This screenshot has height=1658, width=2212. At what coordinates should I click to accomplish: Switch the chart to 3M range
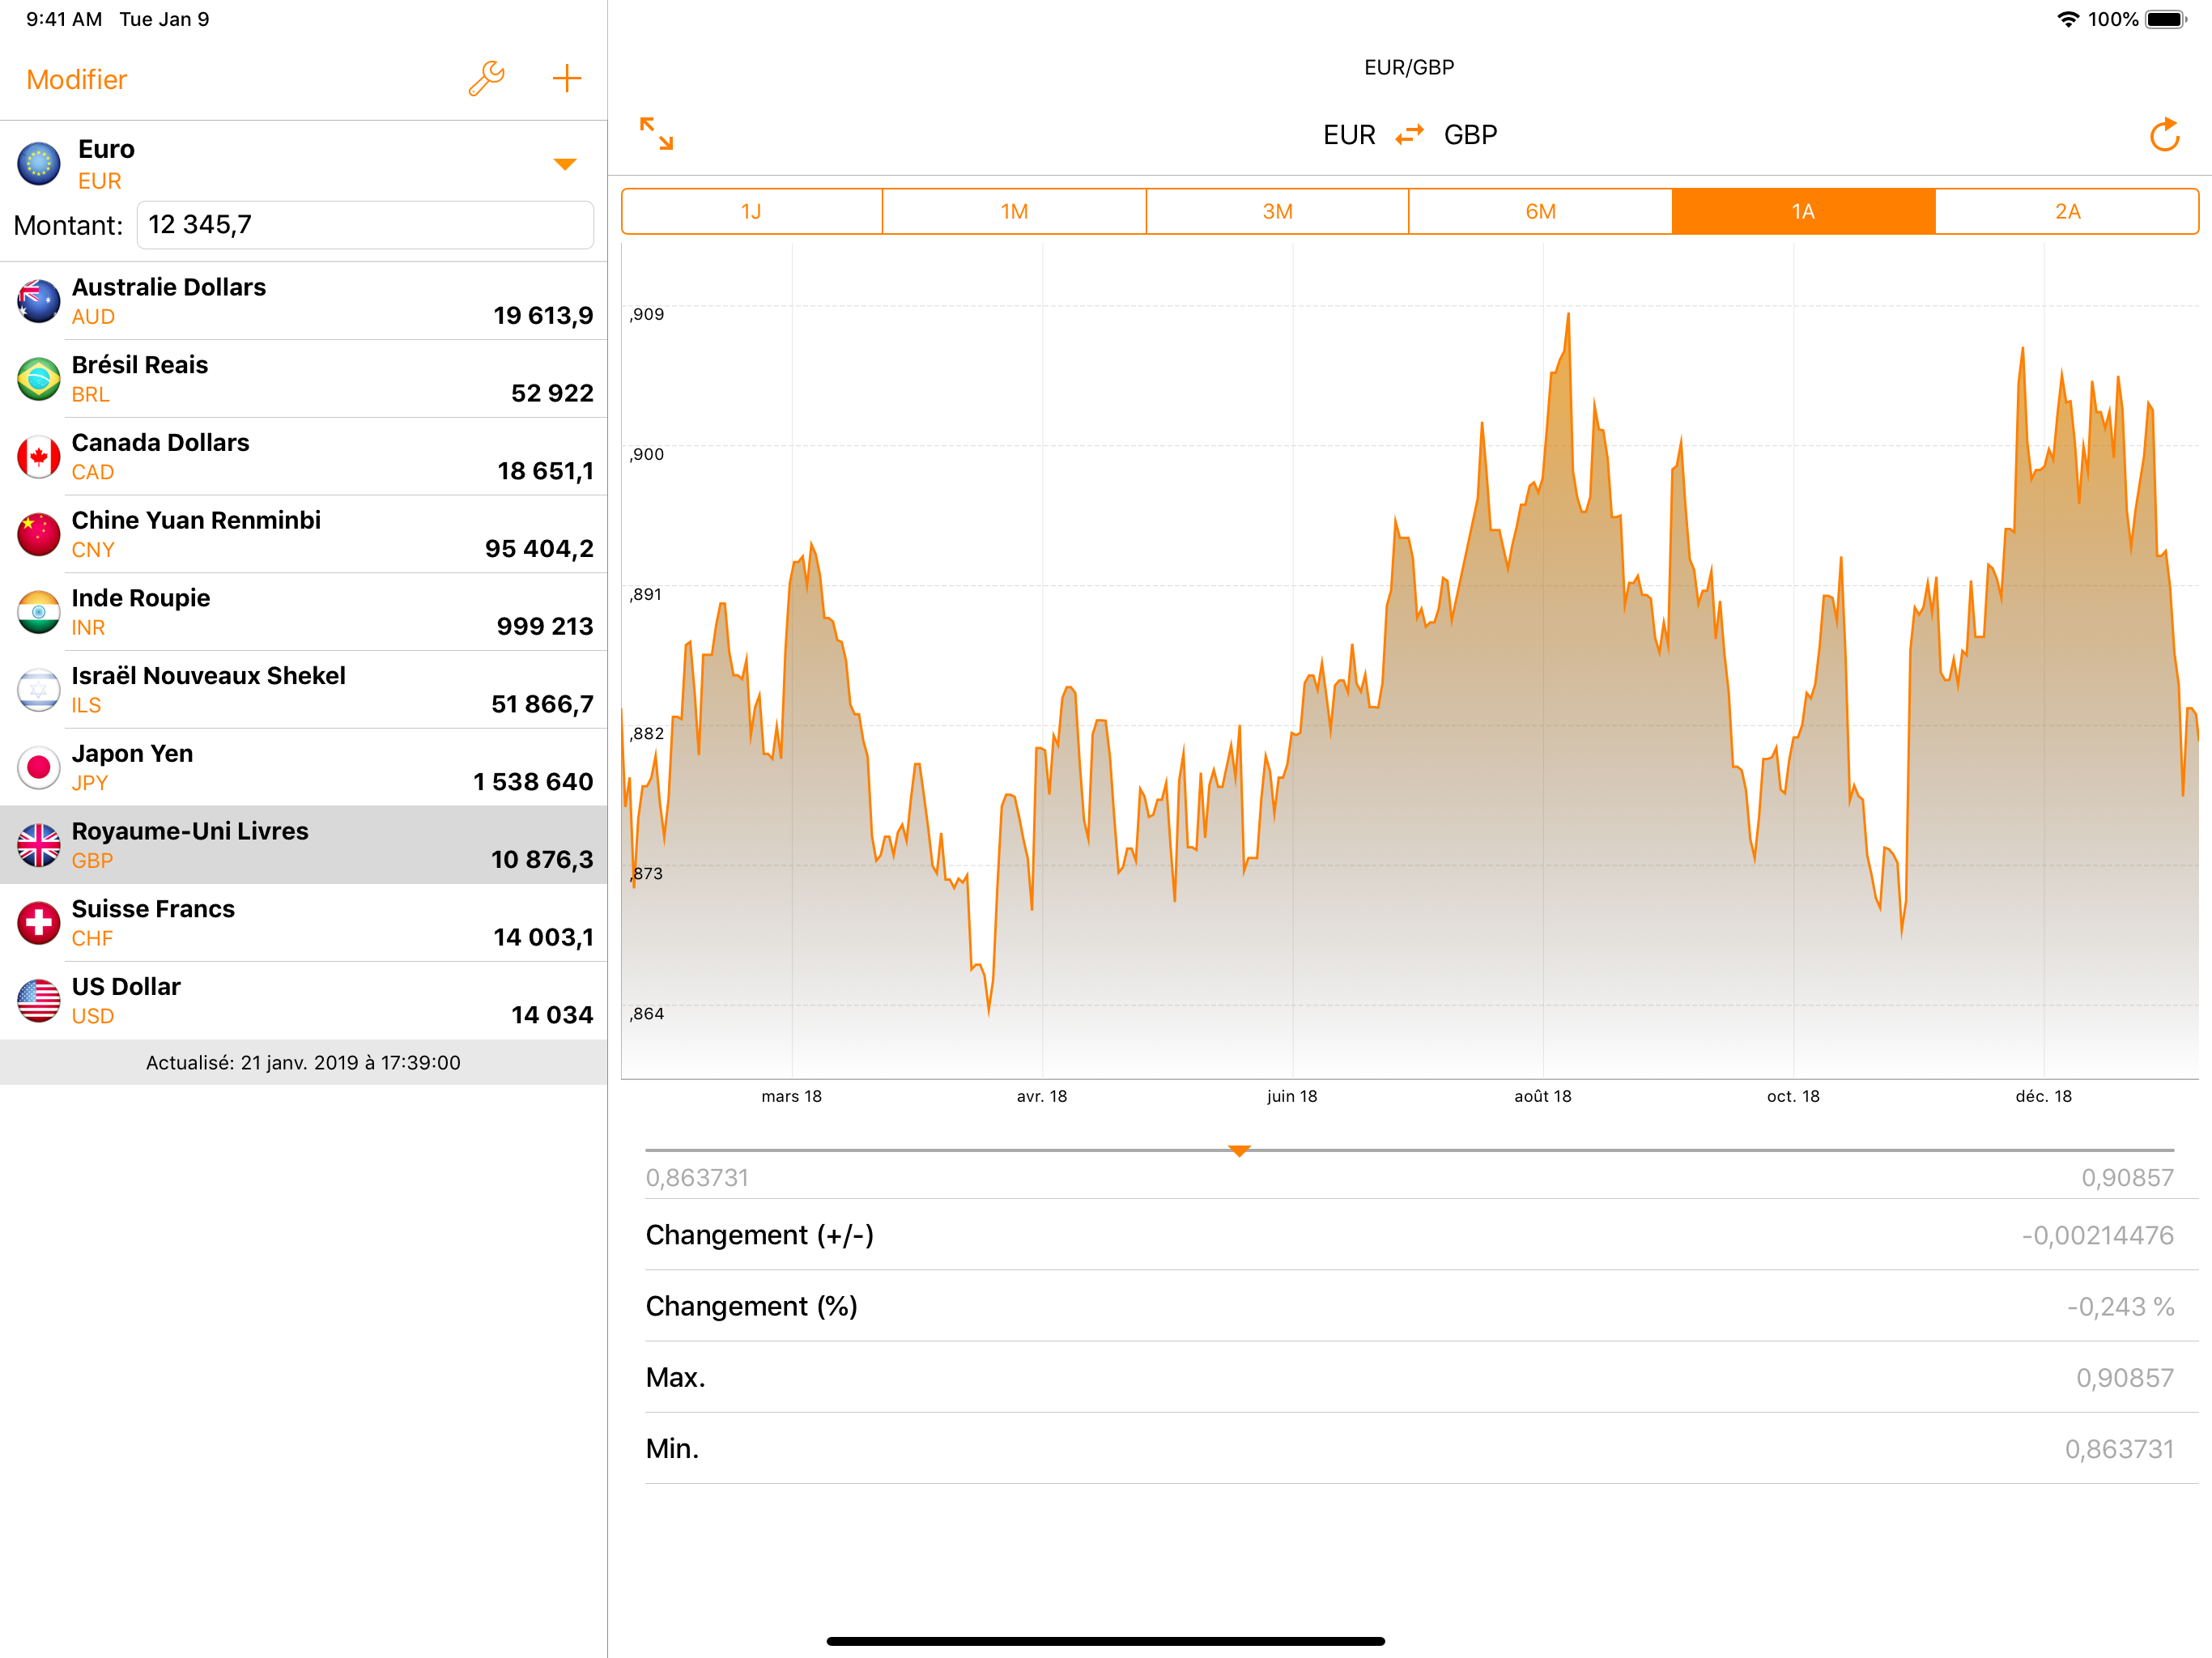click(x=1277, y=211)
